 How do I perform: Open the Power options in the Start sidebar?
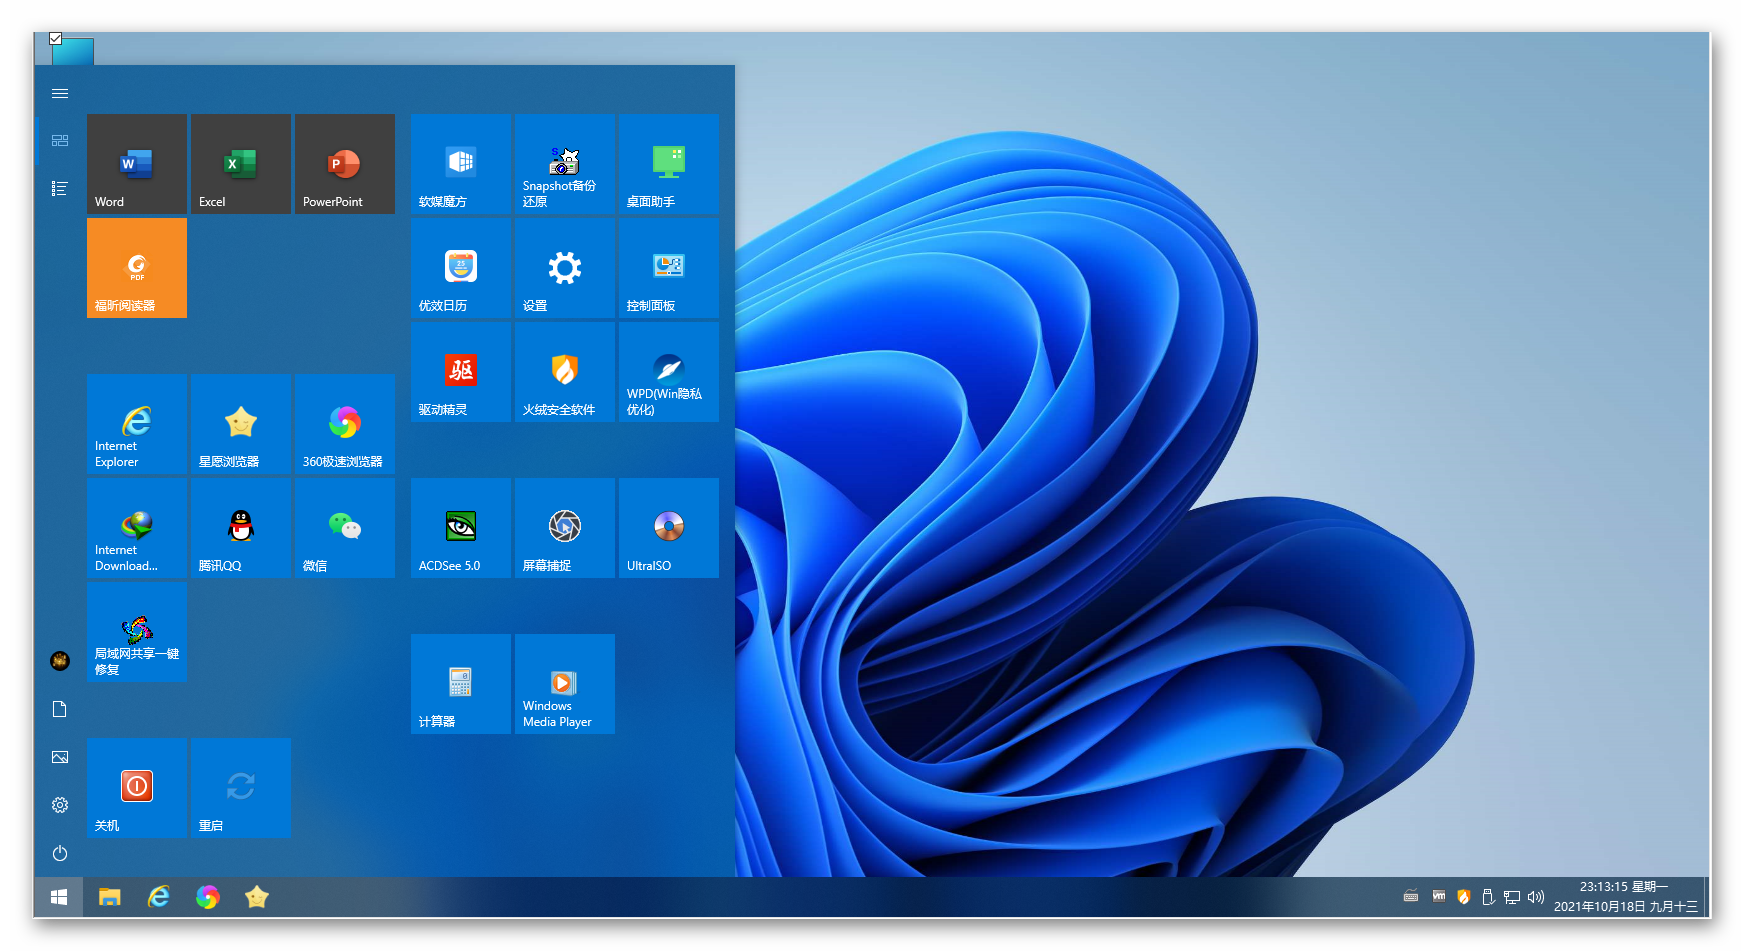point(60,853)
